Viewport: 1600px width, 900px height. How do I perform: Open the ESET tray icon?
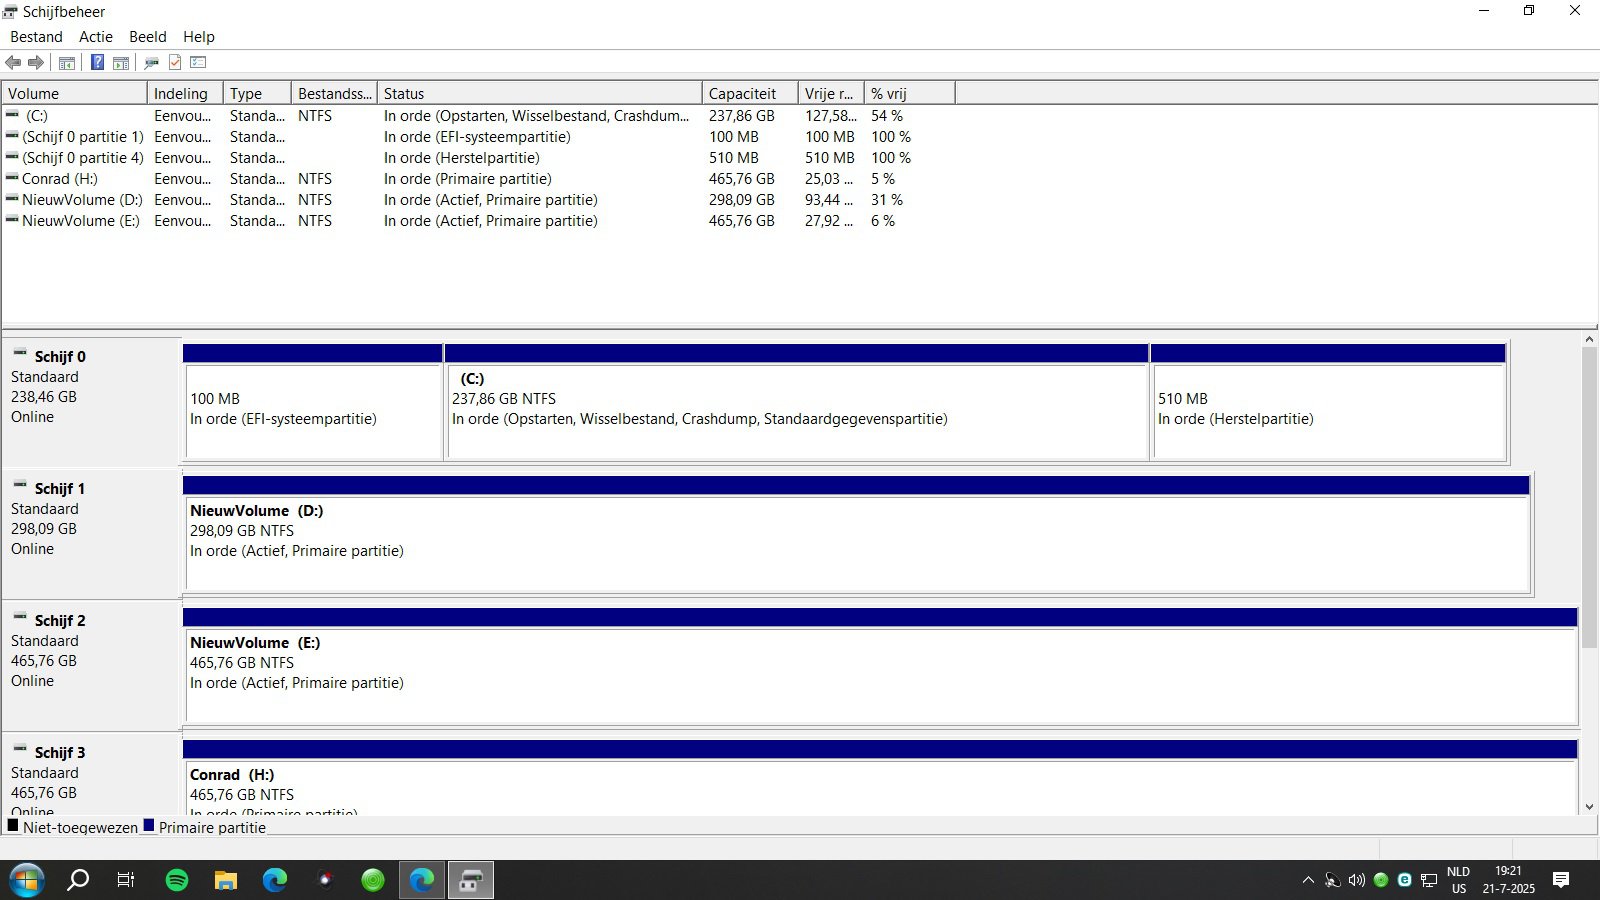pyautogui.click(x=1405, y=880)
